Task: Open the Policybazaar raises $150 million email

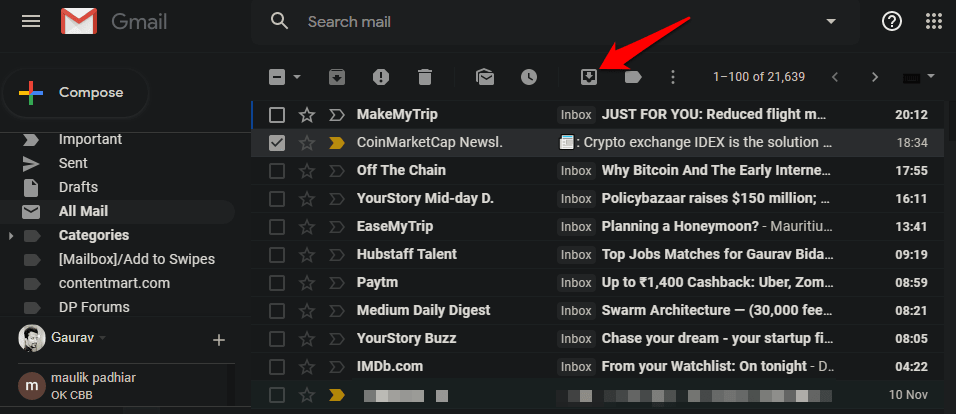Action: pos(599,199)
